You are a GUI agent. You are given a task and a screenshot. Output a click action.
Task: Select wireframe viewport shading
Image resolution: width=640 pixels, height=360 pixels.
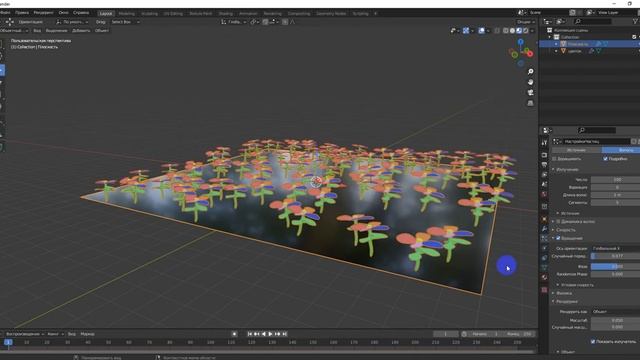506,31
